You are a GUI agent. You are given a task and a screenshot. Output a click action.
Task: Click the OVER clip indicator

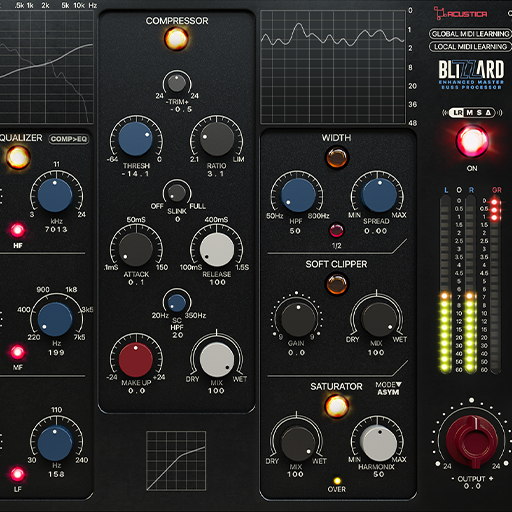click(x=337, y=481)
